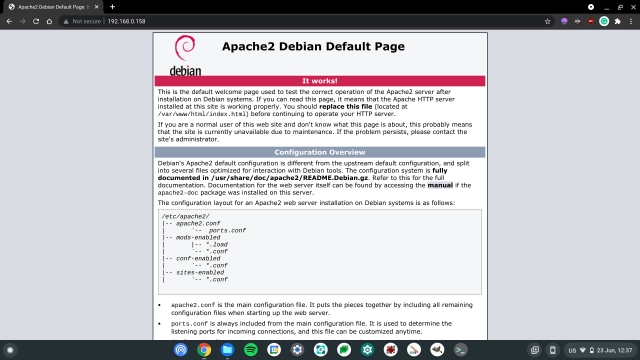Open the gray Settings gear on the shelf

coord(297,350)
